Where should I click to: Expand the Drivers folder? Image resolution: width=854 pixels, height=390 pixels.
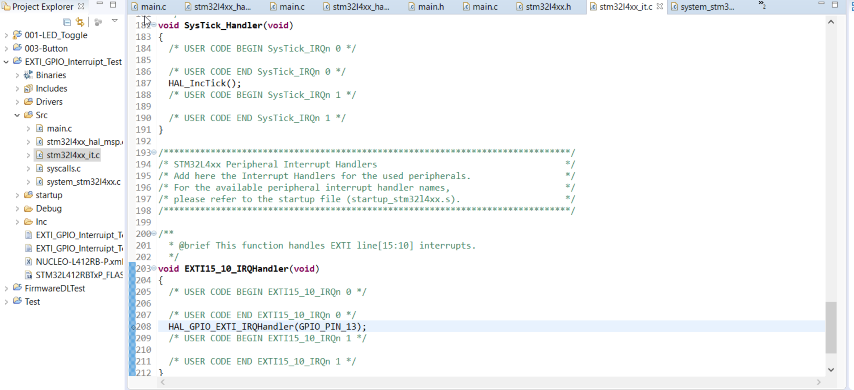[17, 102]
